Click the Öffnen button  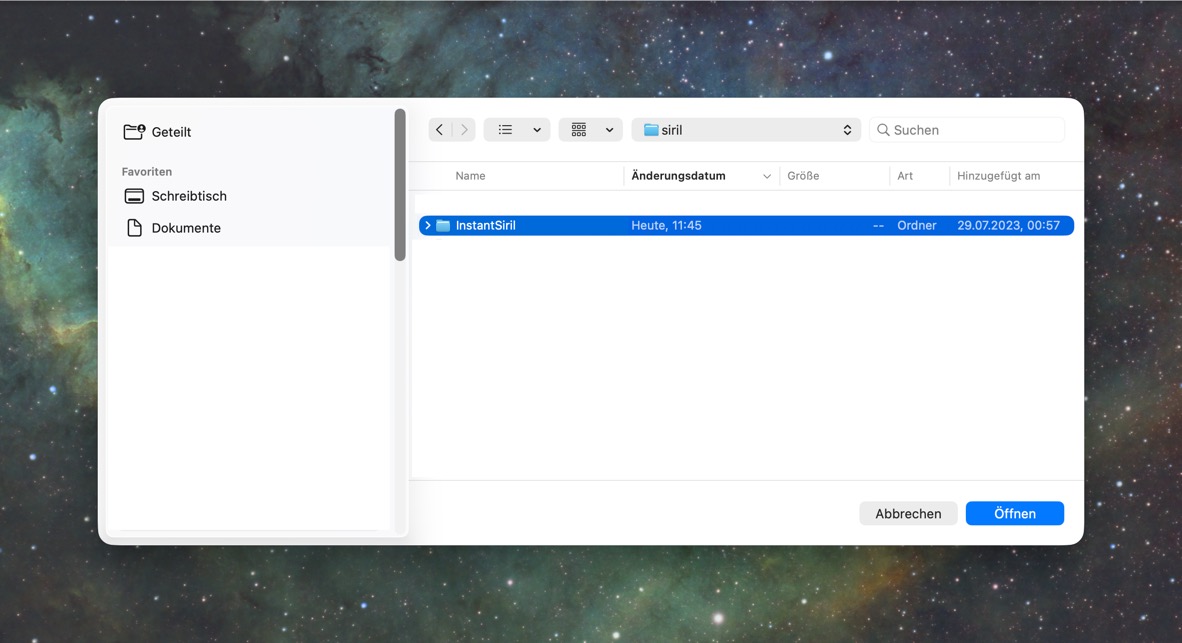tap(1015, 513)
